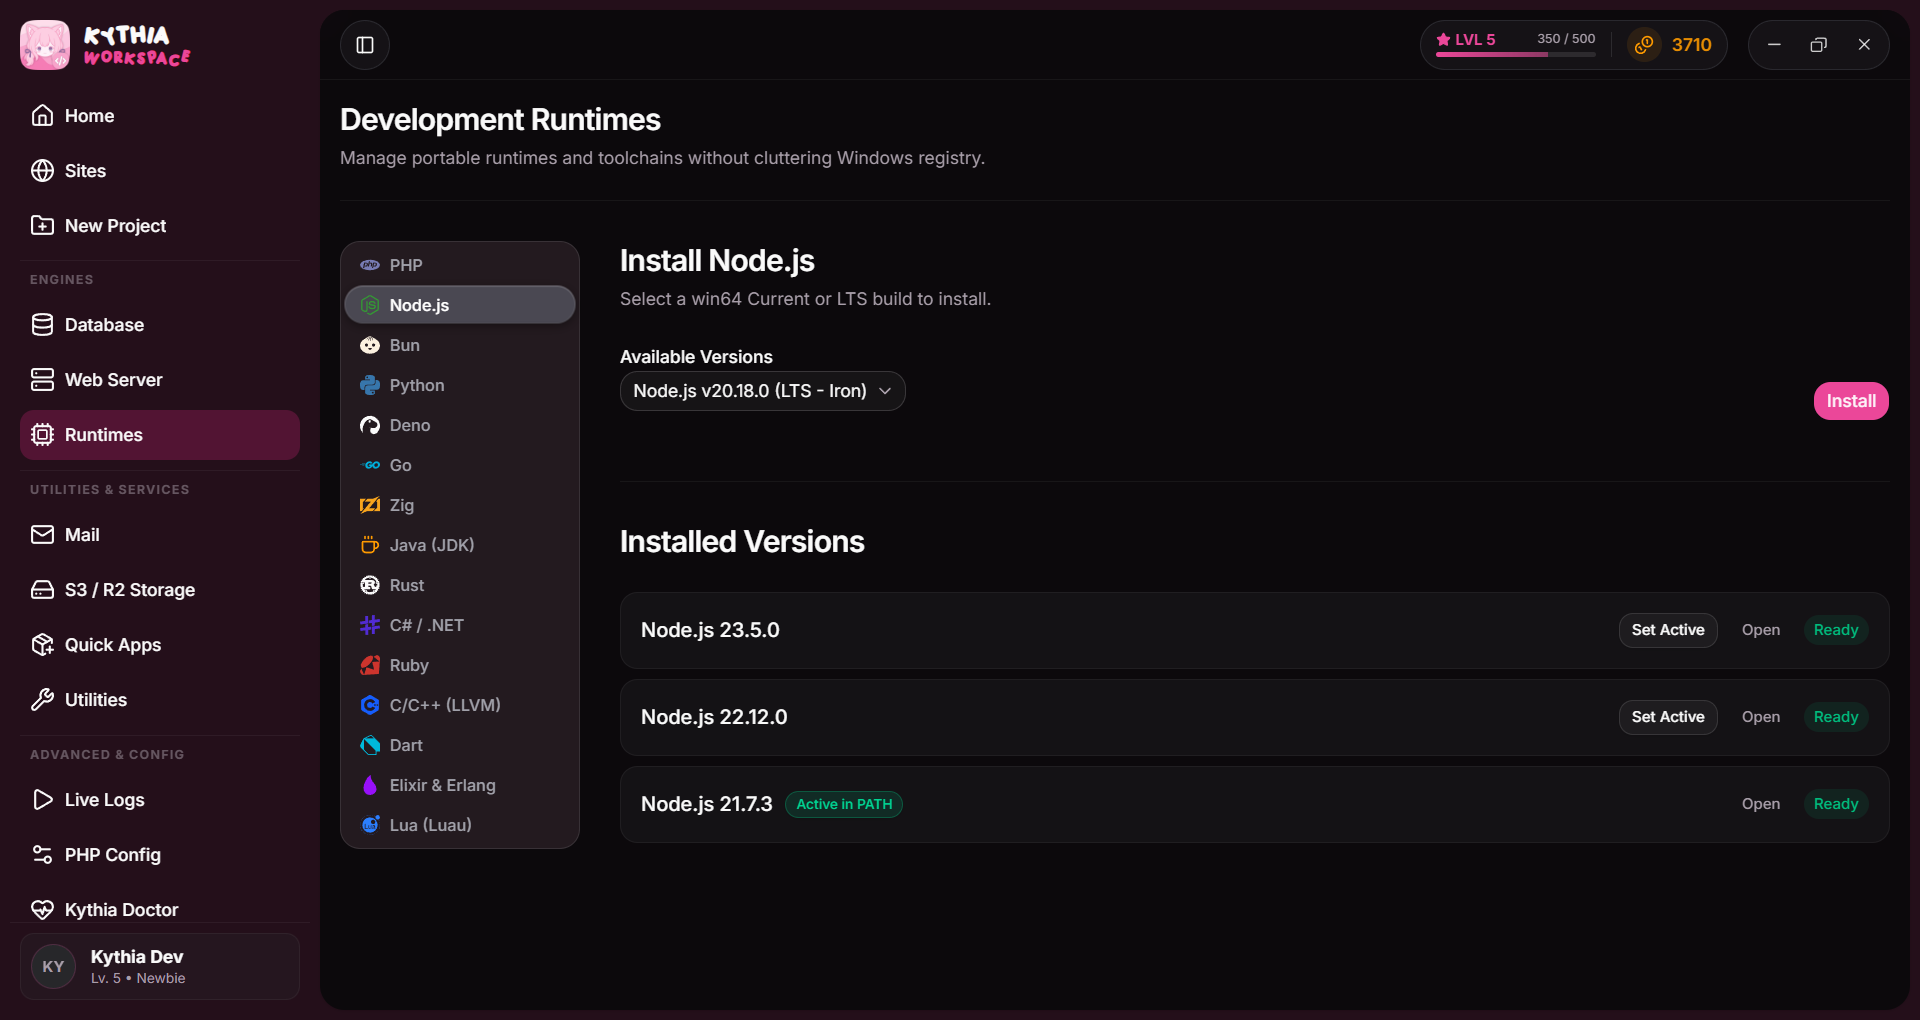Image resolution: width=1920 pixels, height=1020 pixels.
Task: Open the Node.js 21.7.3 folder
Action: [1761, 804]
